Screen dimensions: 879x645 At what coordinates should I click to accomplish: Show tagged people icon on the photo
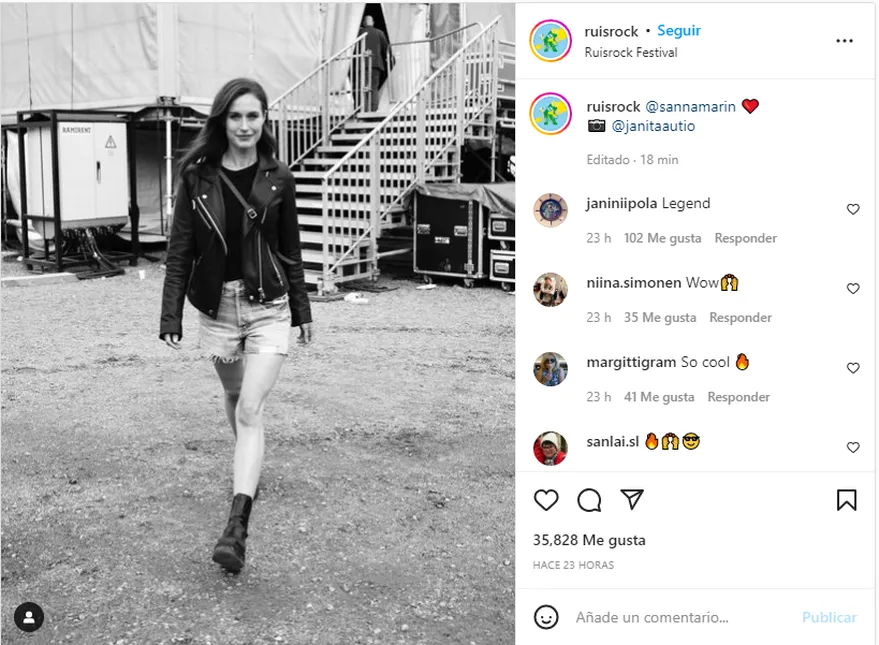point(29,617)
